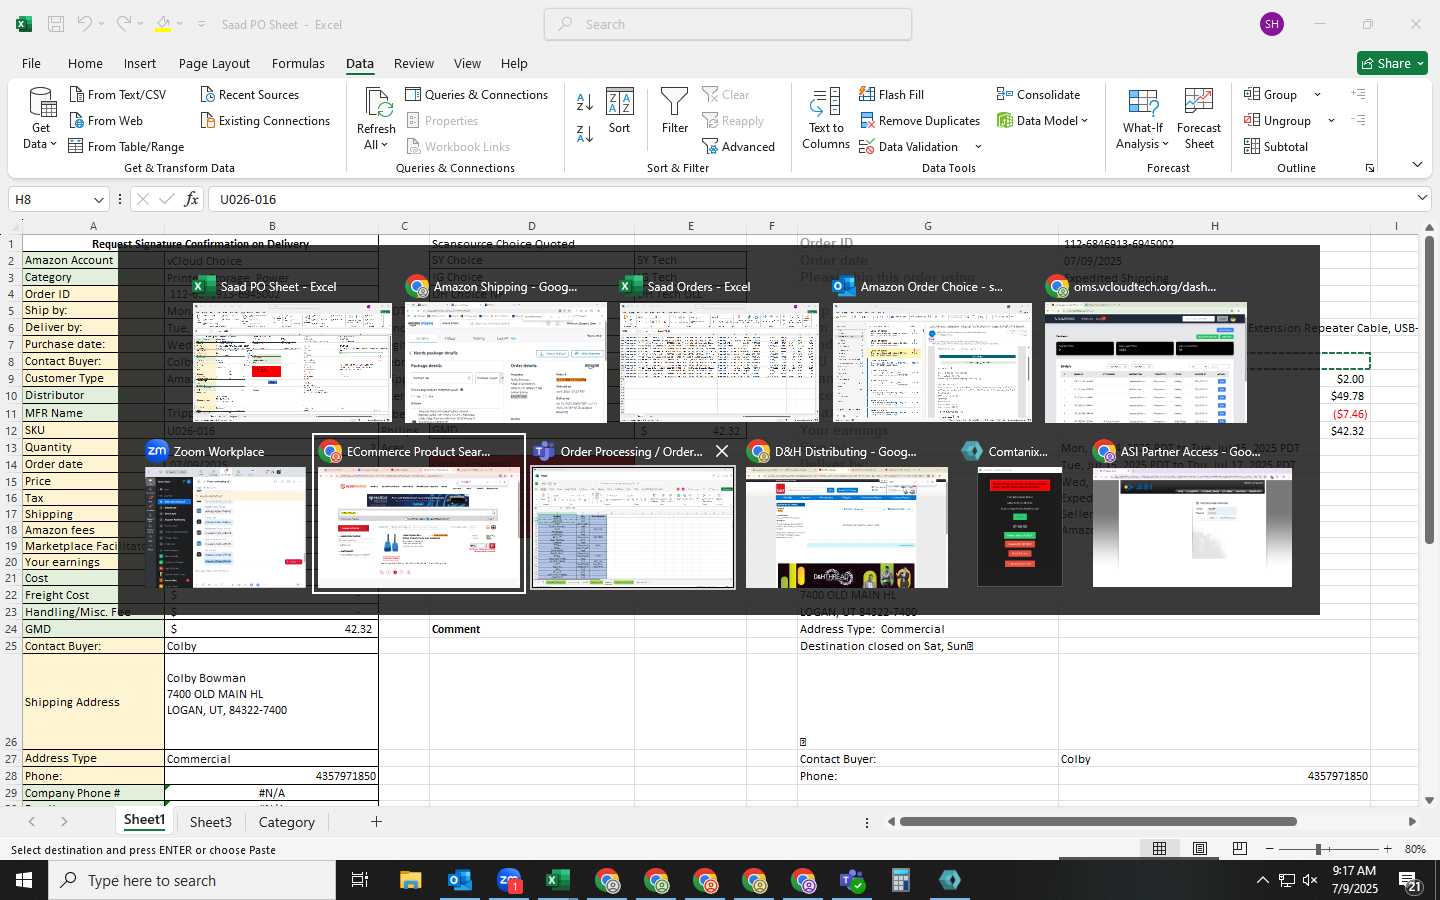The image size is (1440, 900).
Task: Click Text to Columns
Action: [x=826, y=118]
